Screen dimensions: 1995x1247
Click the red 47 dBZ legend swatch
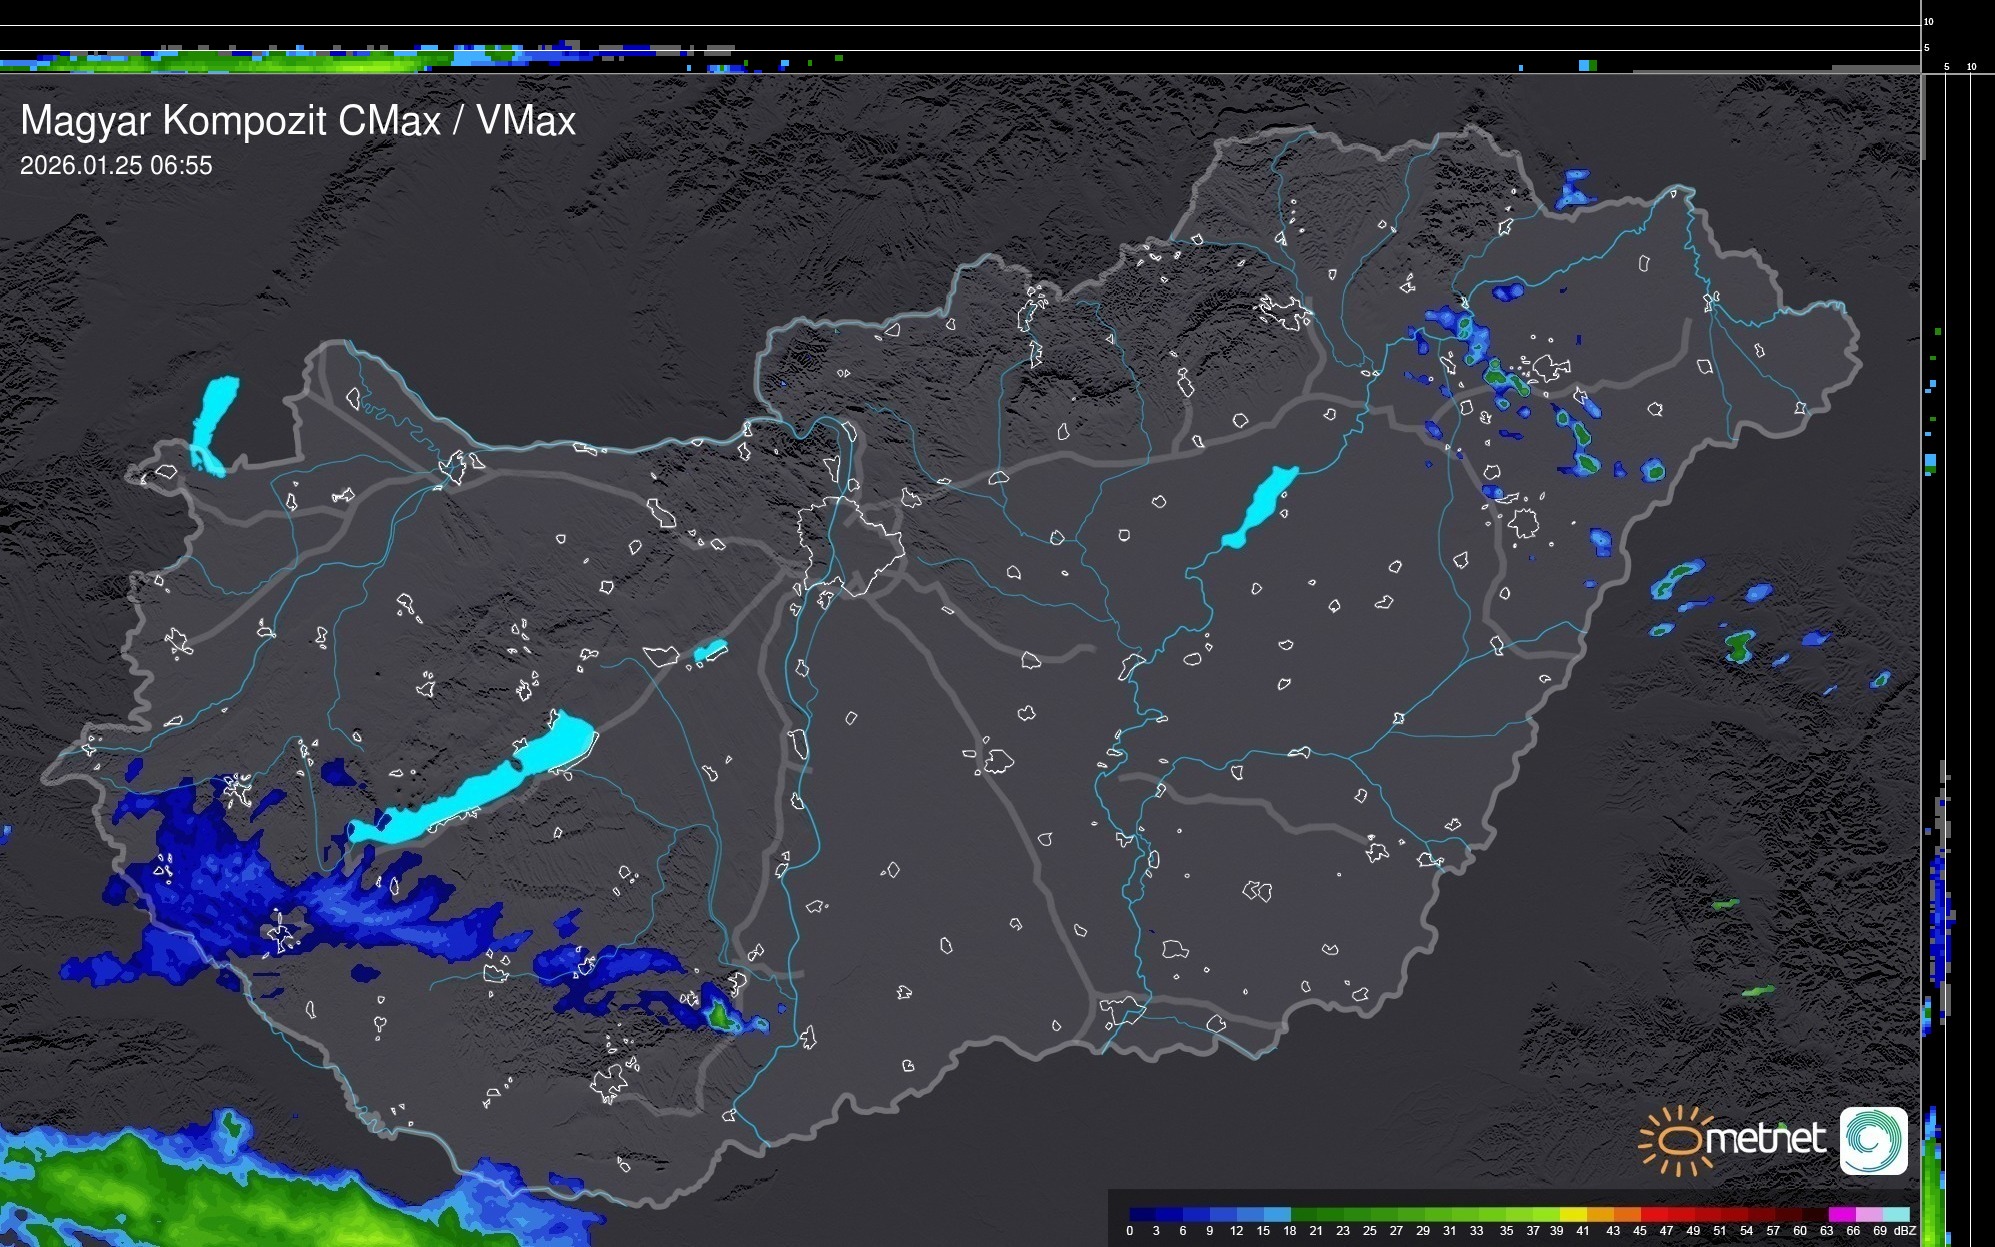tap(1680, 1214)
